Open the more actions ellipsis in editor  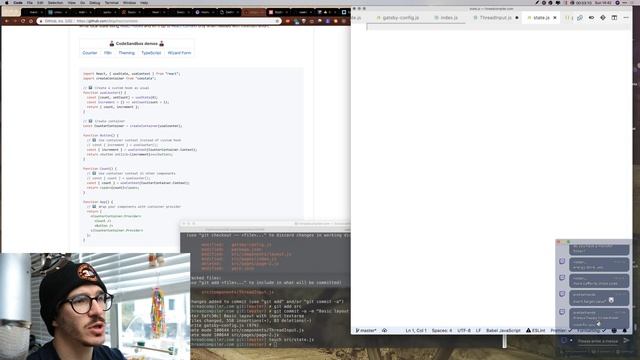click(x=626, y=18)
